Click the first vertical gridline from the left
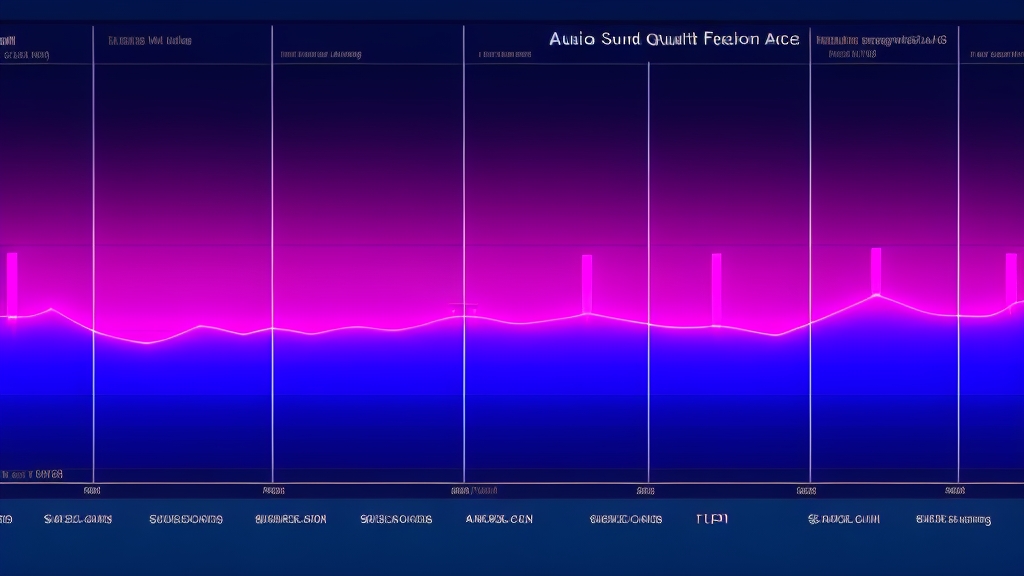This screenshot has height=576, width=1024. [x=93, y=250]
